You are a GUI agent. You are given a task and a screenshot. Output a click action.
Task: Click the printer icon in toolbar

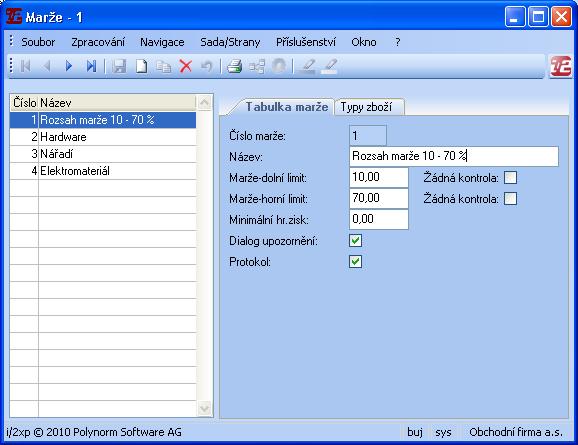(234, 66)
